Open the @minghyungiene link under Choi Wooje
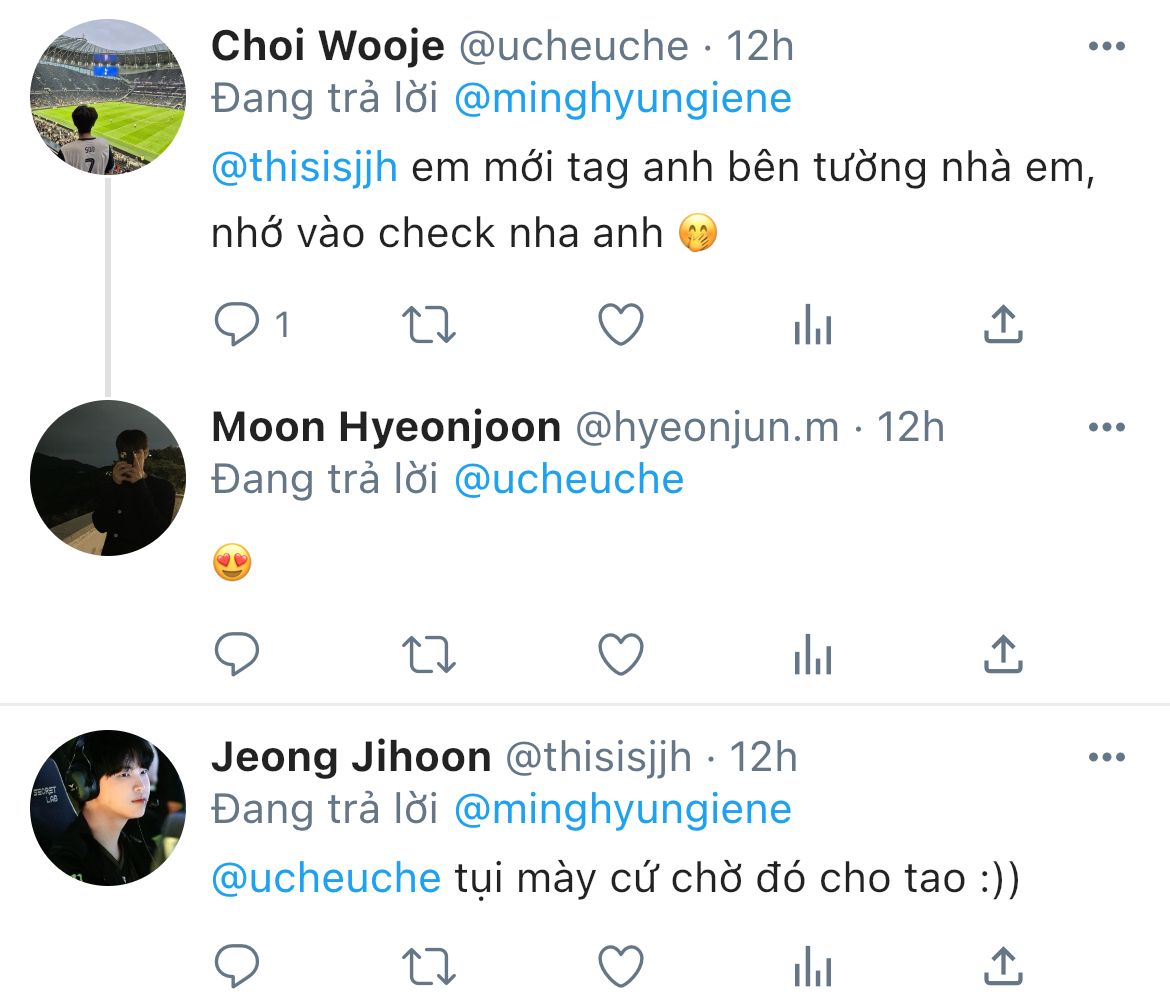1170x1006 pixels. pyautogui.click(x=622, y=99)
